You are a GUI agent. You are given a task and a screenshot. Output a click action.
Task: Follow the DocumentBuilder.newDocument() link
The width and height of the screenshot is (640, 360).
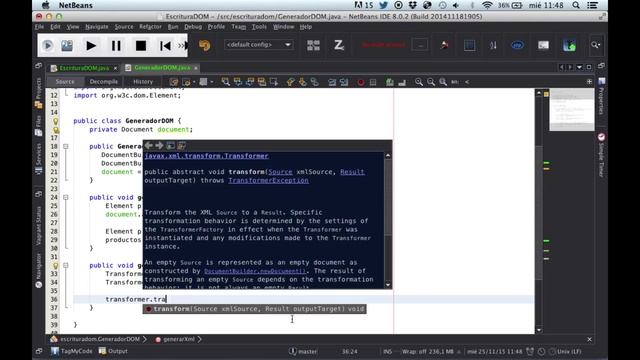(255, 271)
